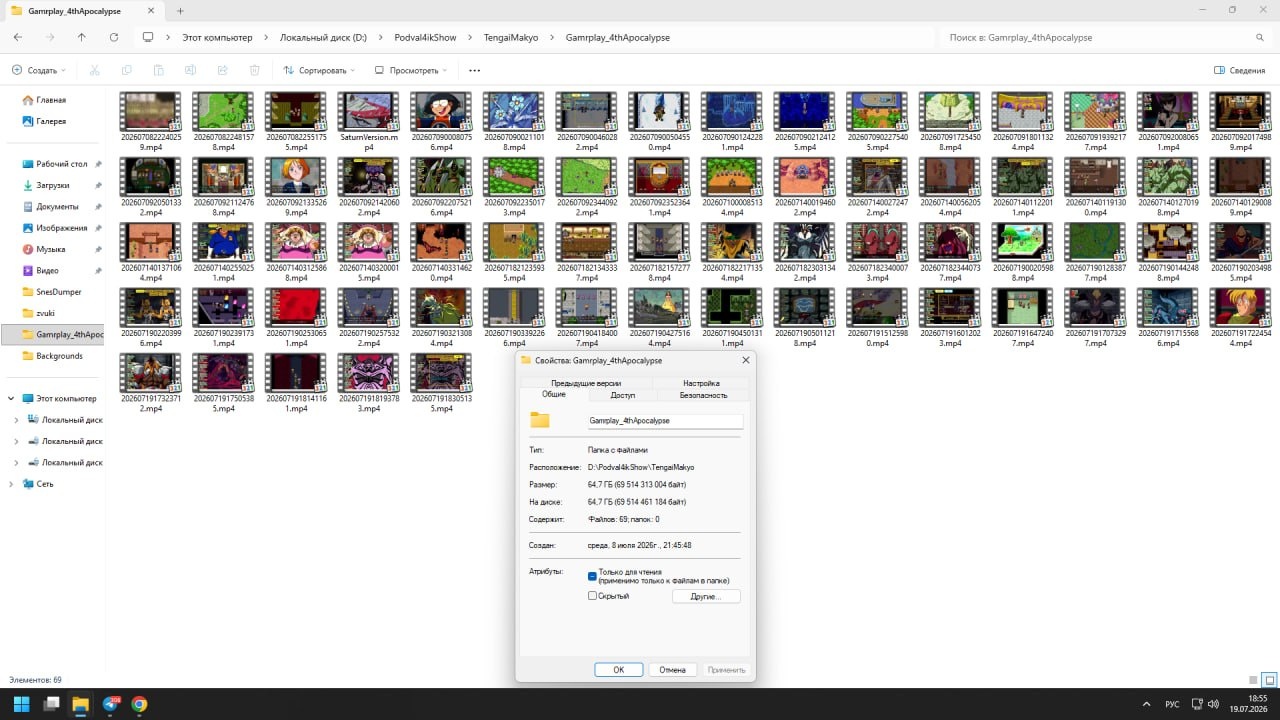Click the Delete trash icon in toolbar
Image resolution: width=1280 pixels, height=720 pixels.
pyautogui.click(x=254, y=70)
